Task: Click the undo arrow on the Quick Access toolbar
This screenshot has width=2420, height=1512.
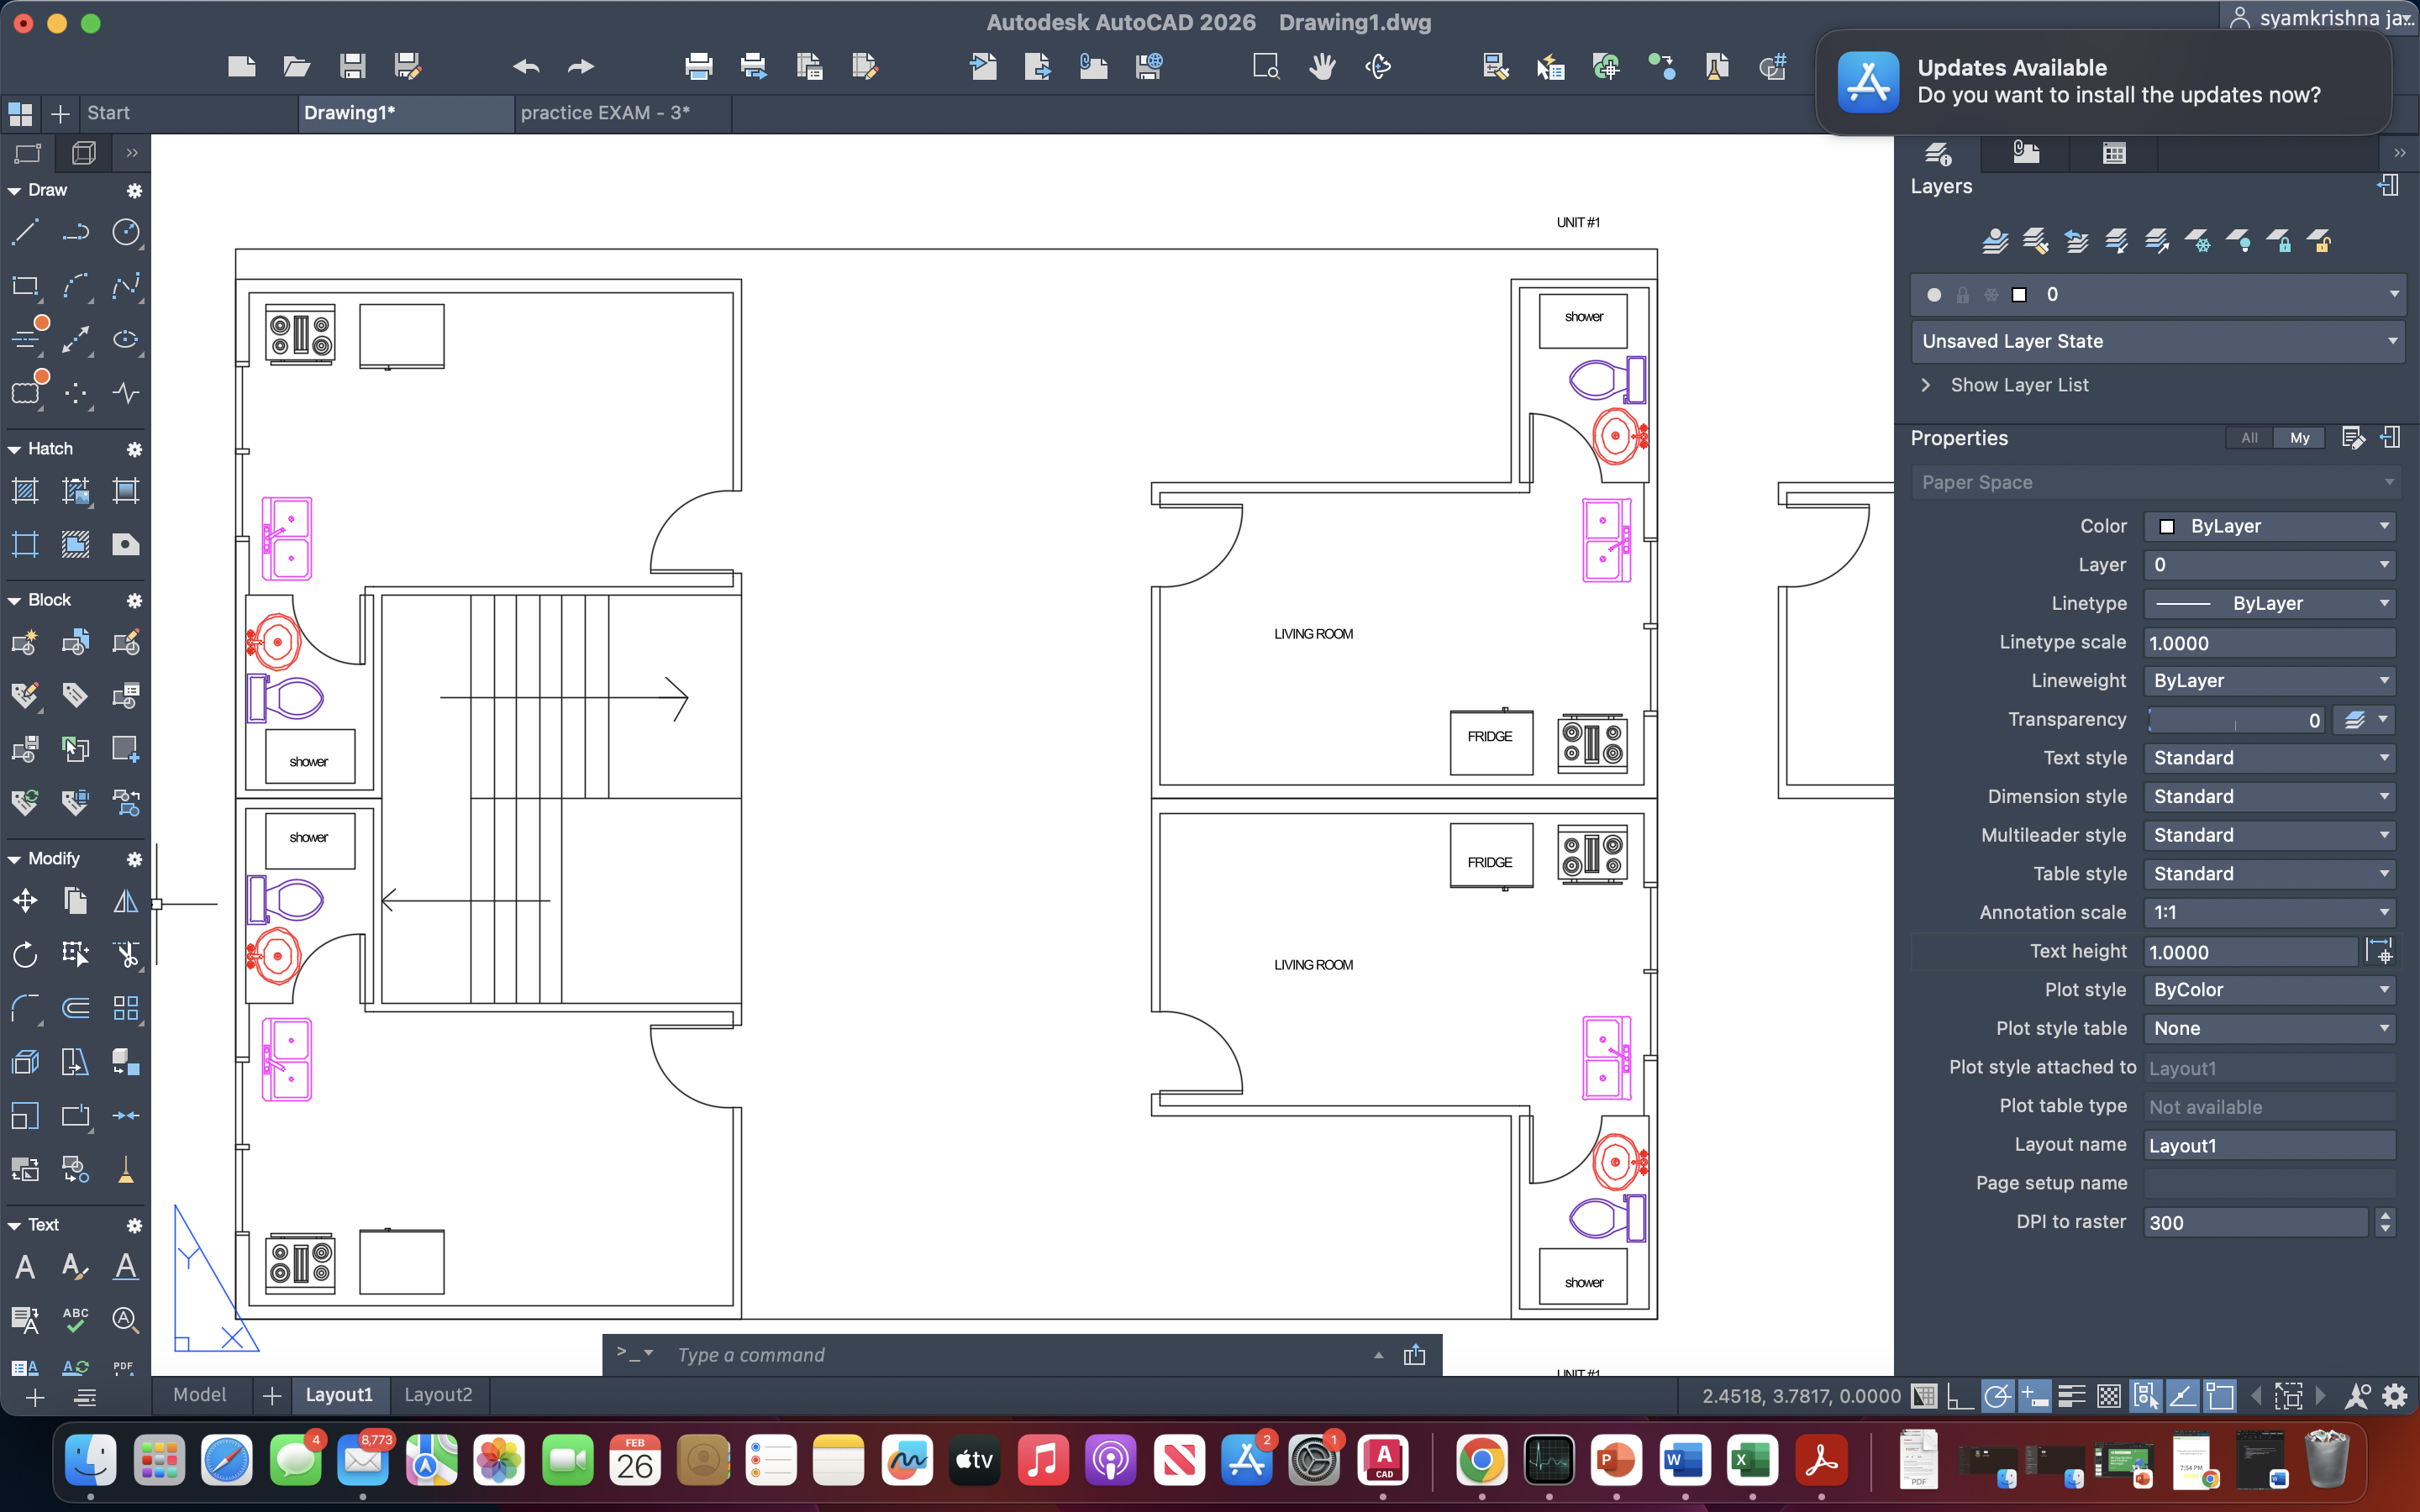Action: pos(524,66)
